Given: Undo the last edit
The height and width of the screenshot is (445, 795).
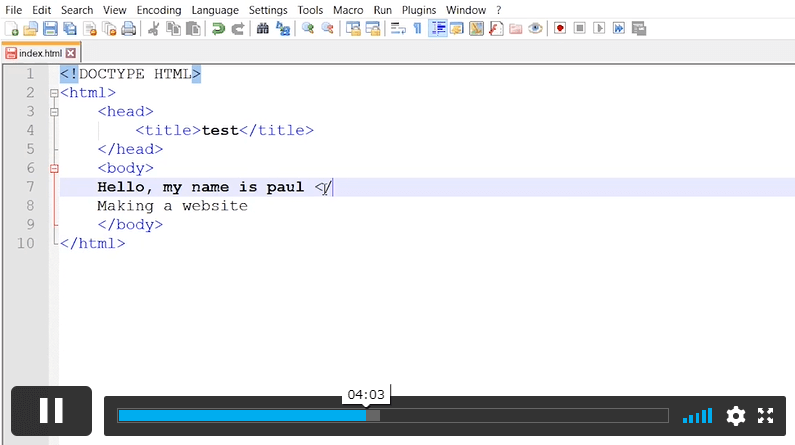Looking at the screenshot, I should [218, 29].
